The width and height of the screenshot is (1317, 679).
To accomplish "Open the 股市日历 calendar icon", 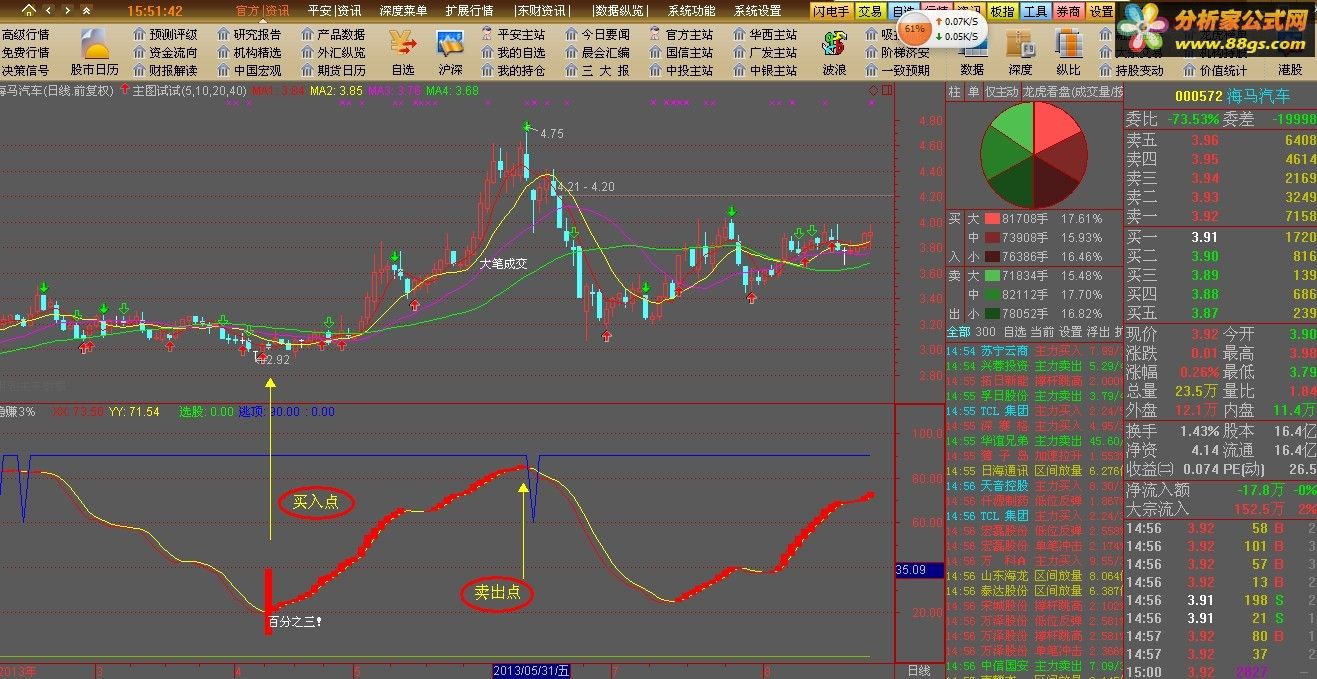I will click(x=94, y=53).
